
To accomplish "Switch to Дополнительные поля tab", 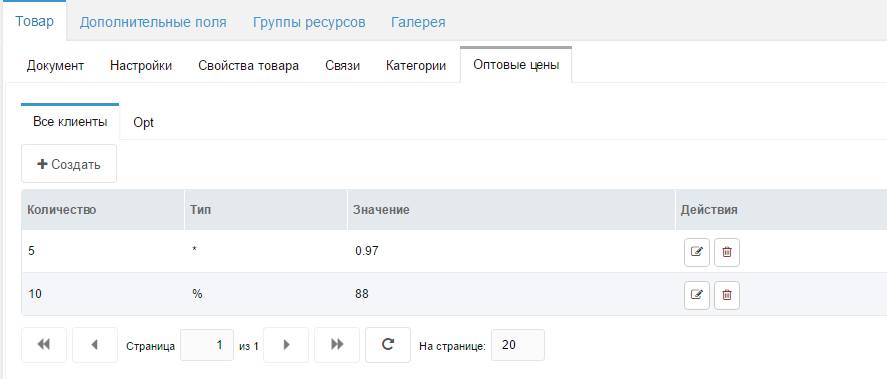I will point(153,23).
